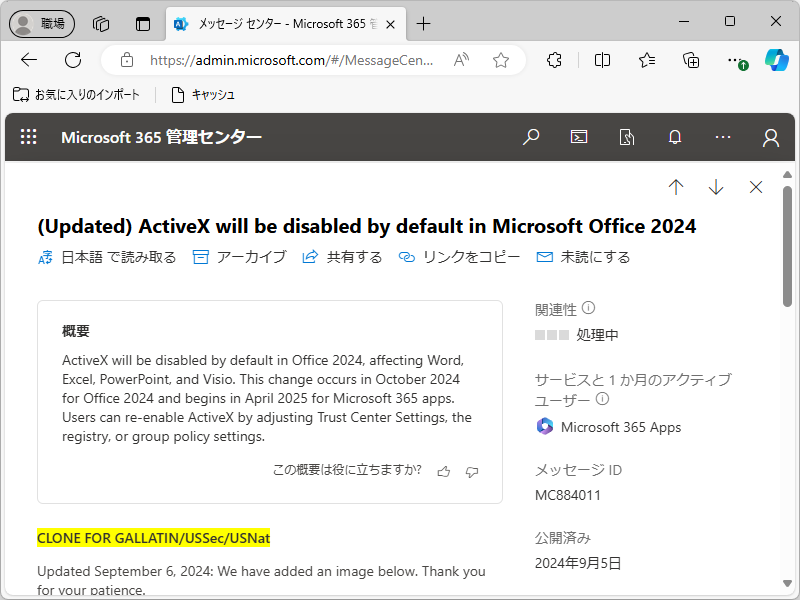This screenshot has height=600, width=800.
Task: Click the info icon beside 関連性
Action: (588, 308)
